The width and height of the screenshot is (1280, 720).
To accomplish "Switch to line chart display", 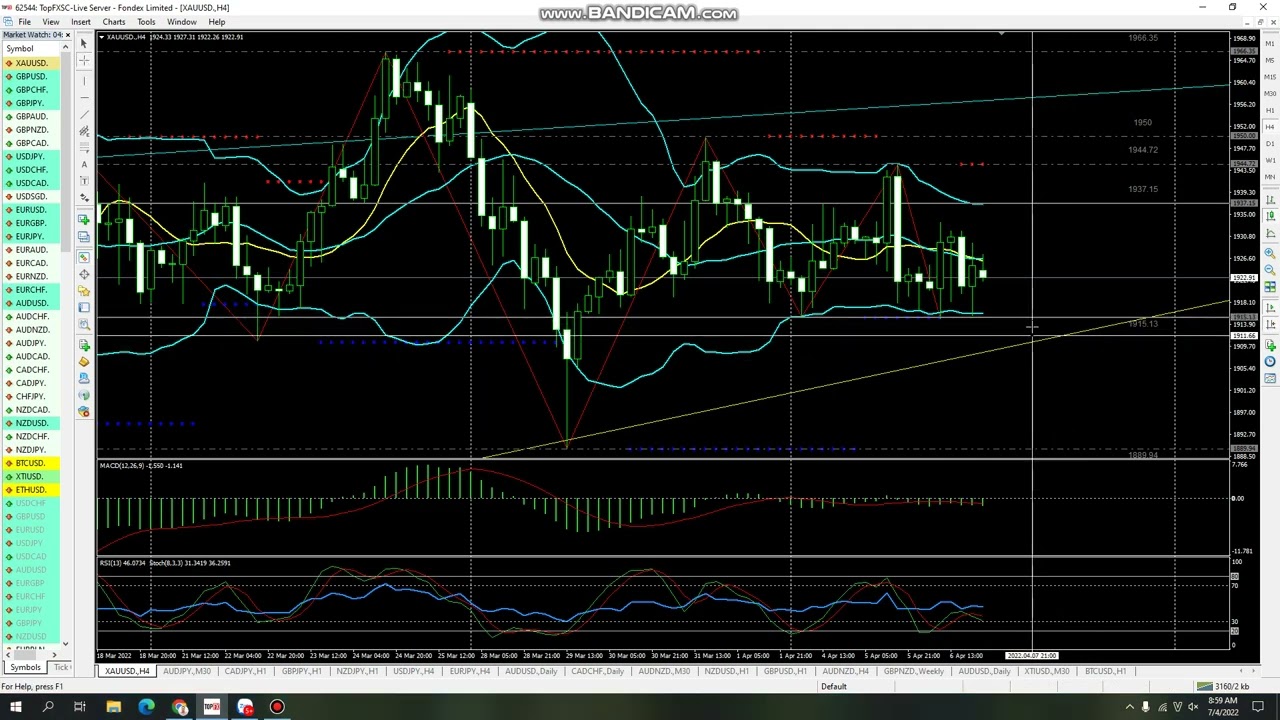I will coord(1270,232).
